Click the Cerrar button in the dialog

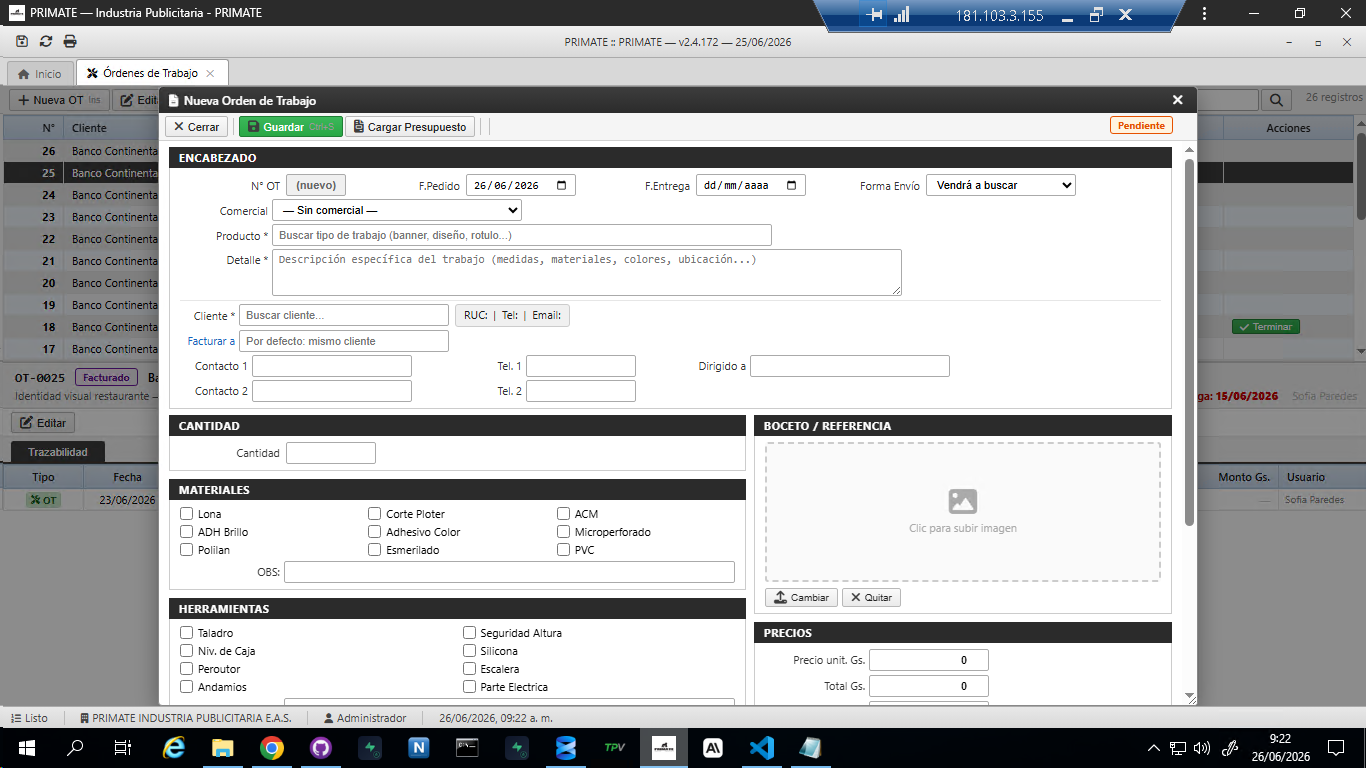click(196, 127)
